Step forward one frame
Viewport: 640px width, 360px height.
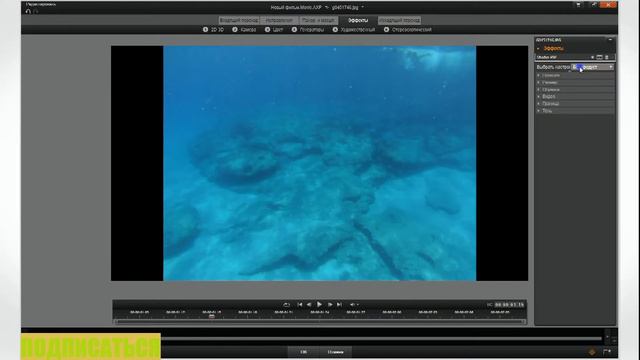coord(330,304)
